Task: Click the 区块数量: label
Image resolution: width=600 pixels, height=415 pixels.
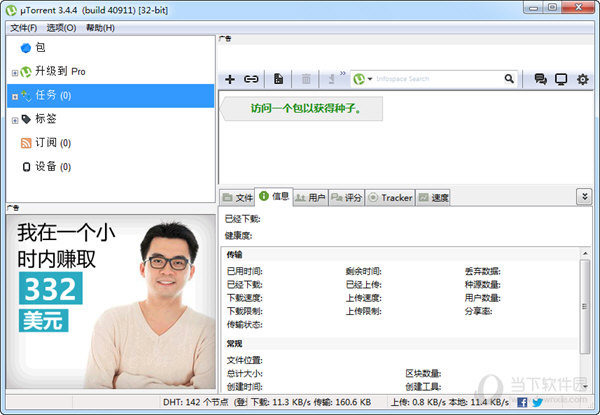Action: (423, 373)
